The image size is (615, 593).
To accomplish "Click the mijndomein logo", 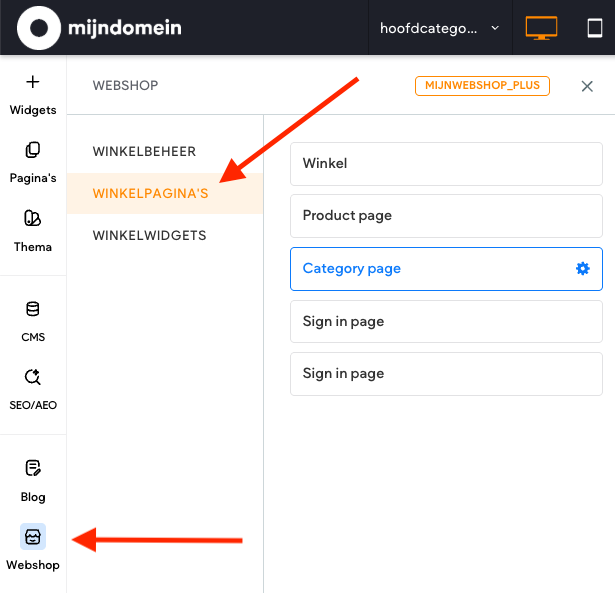I will [x=100, y=28].
